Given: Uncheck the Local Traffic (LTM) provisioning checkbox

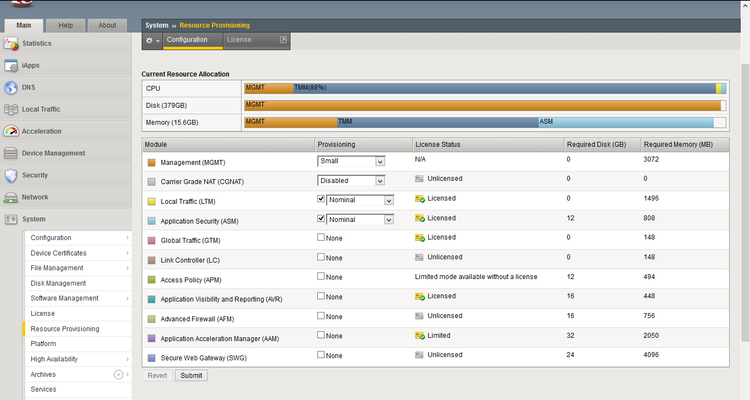Looking at the screenshot, I should tap(322, 199).
